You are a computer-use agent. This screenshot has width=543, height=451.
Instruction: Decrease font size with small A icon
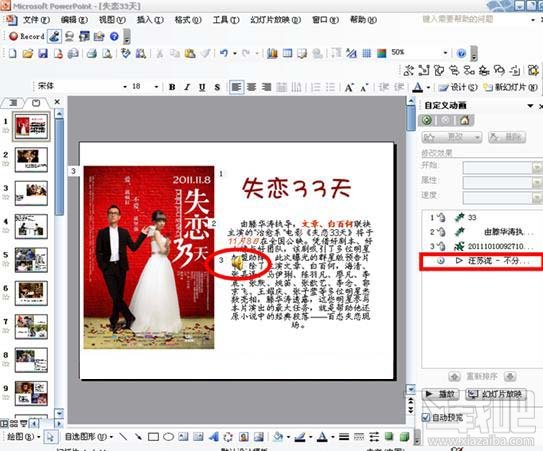[x=364, y=88]
